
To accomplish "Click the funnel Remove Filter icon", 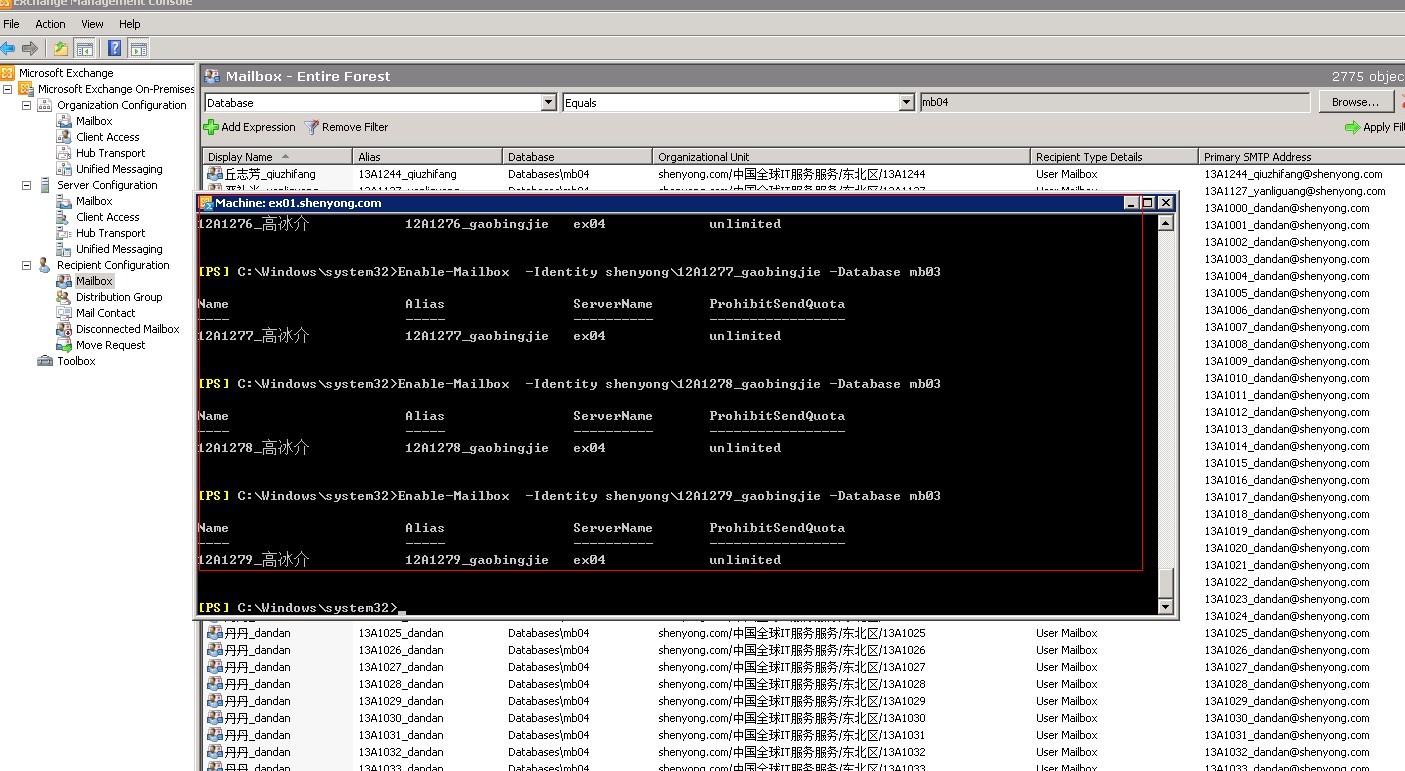I will click(x=311, y=127).
